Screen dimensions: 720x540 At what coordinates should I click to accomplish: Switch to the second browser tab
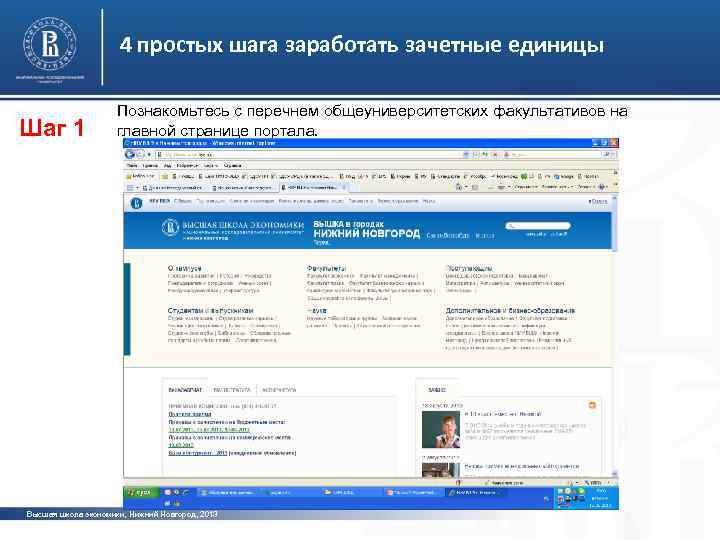tap(242, 187)
